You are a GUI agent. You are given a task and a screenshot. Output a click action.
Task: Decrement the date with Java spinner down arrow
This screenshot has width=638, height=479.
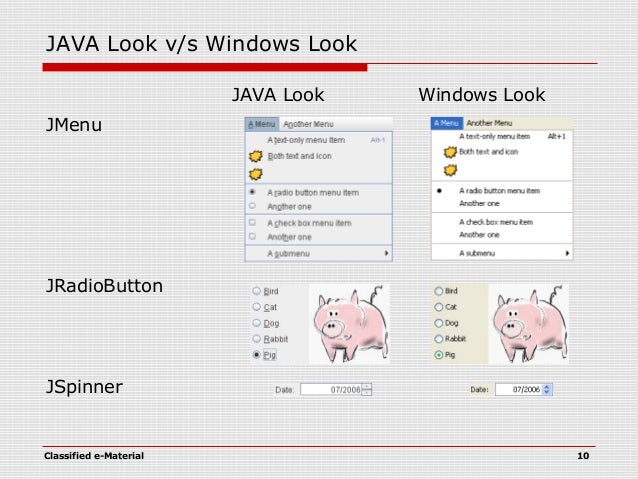367,393
